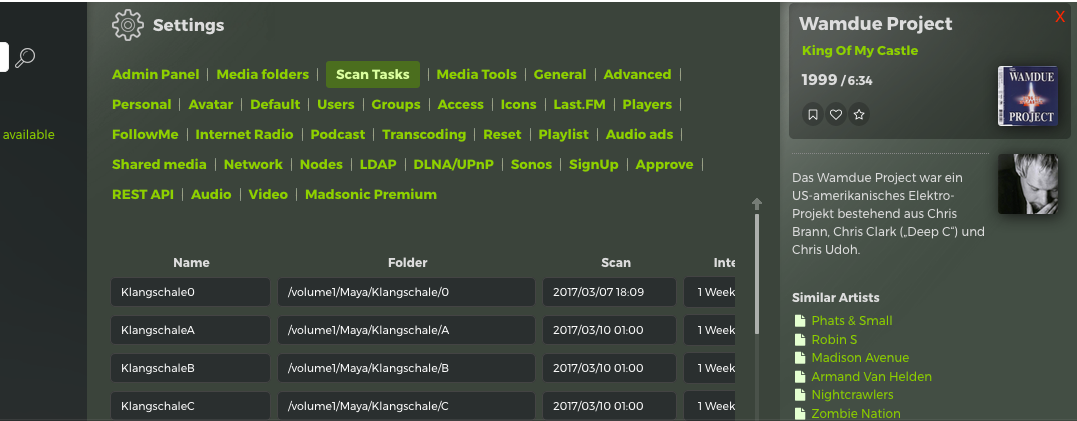Open the Media Tools tab
This screenshot has width=1077, height=421.
[x=476, y=74]
